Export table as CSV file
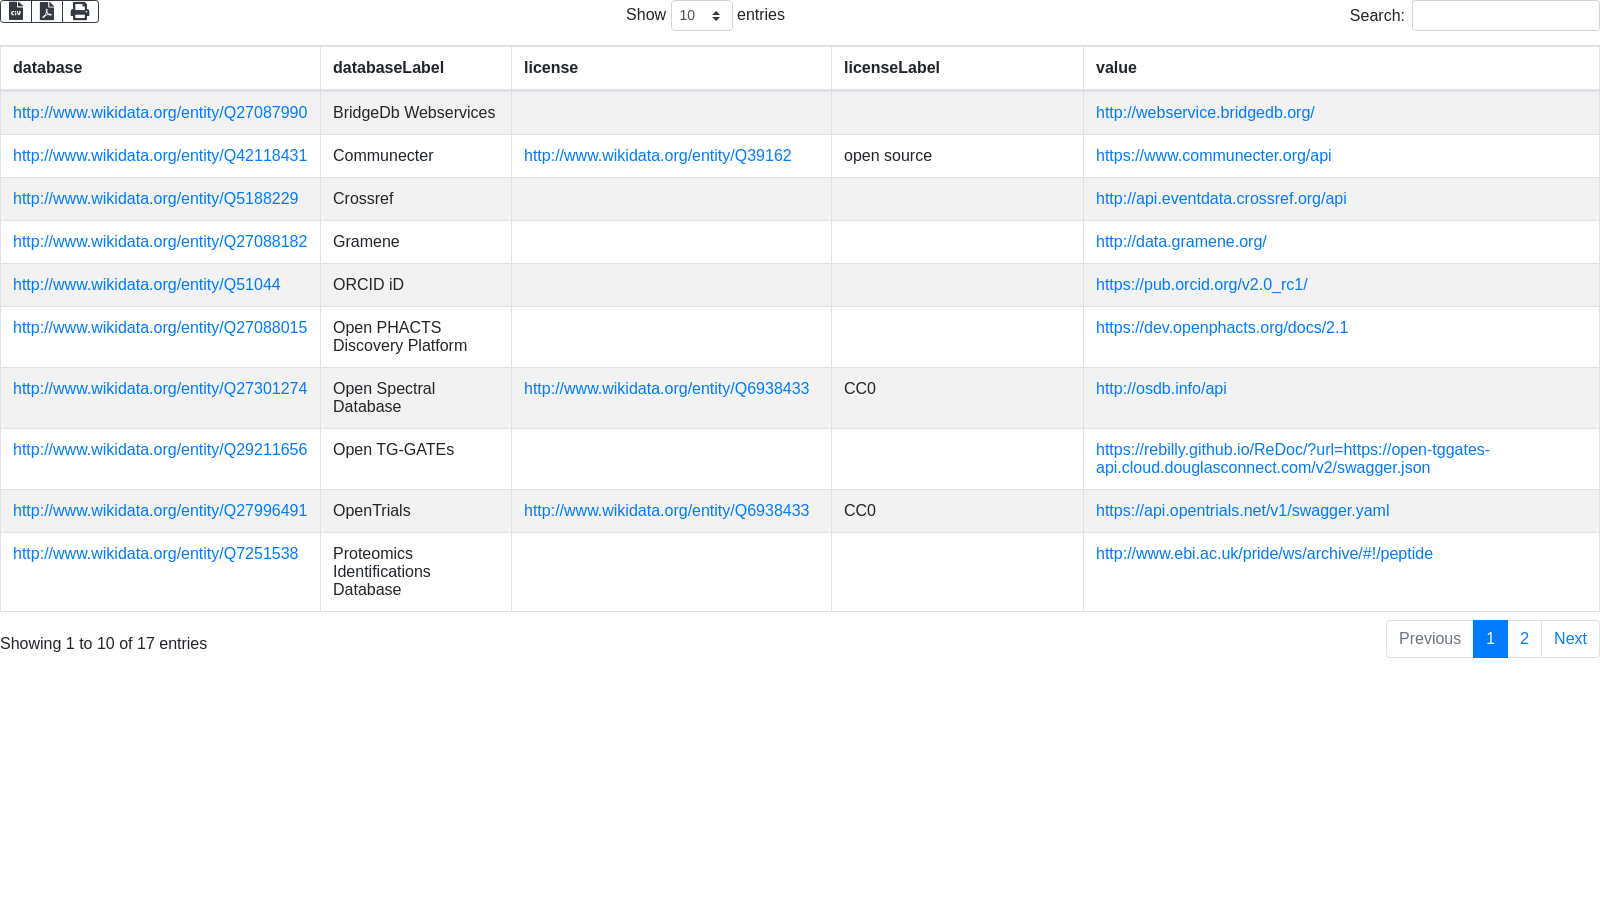 16,11
